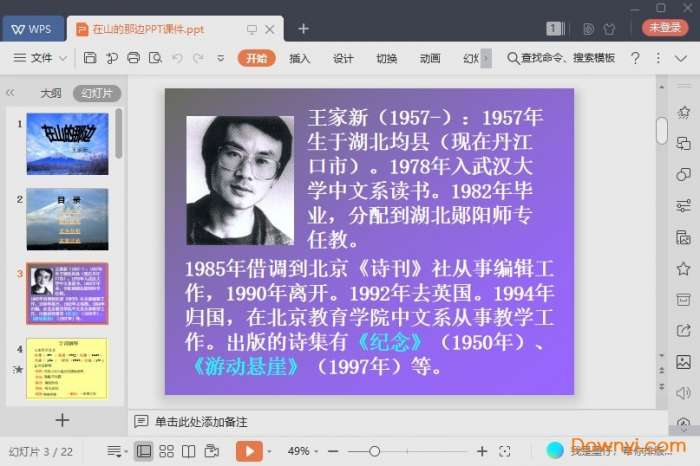This screenshot has width=700, height=466.
Task: Switch to the 幻灯片 thumbnails view
Action: coord(97,93)
